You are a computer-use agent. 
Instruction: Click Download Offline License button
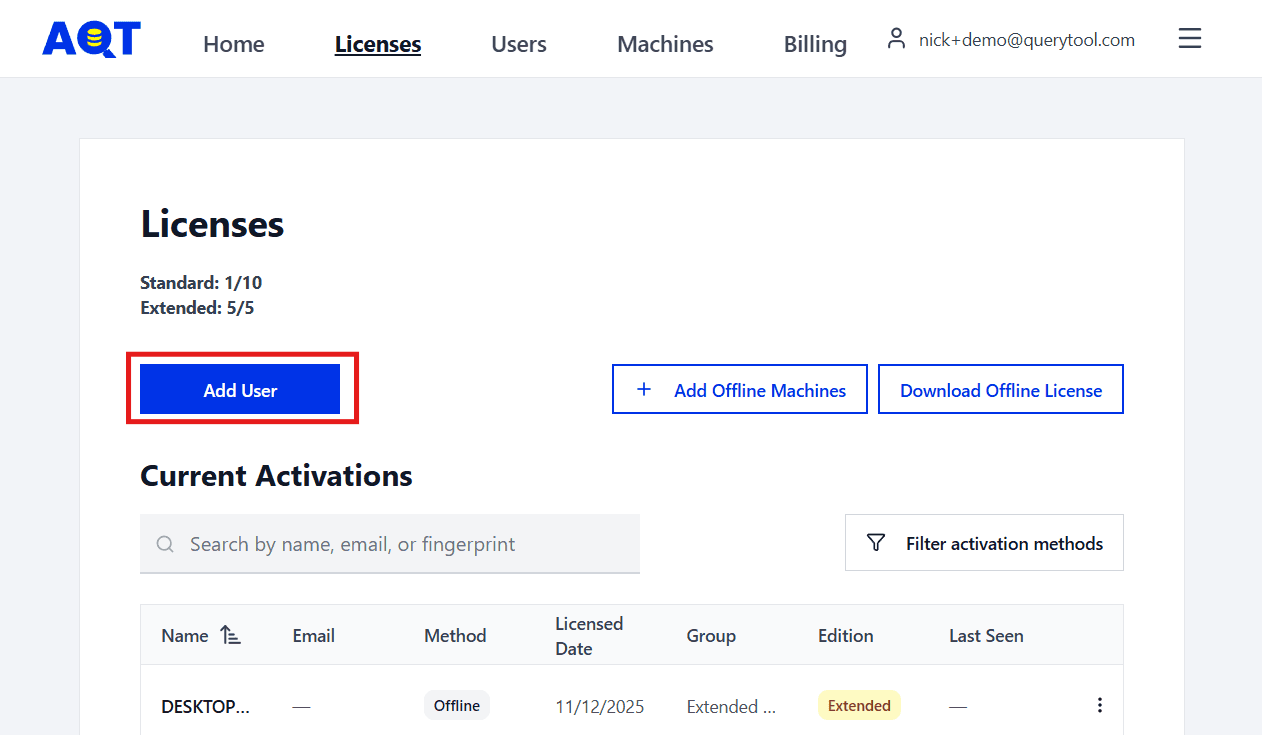click(x=1001, y=389)
